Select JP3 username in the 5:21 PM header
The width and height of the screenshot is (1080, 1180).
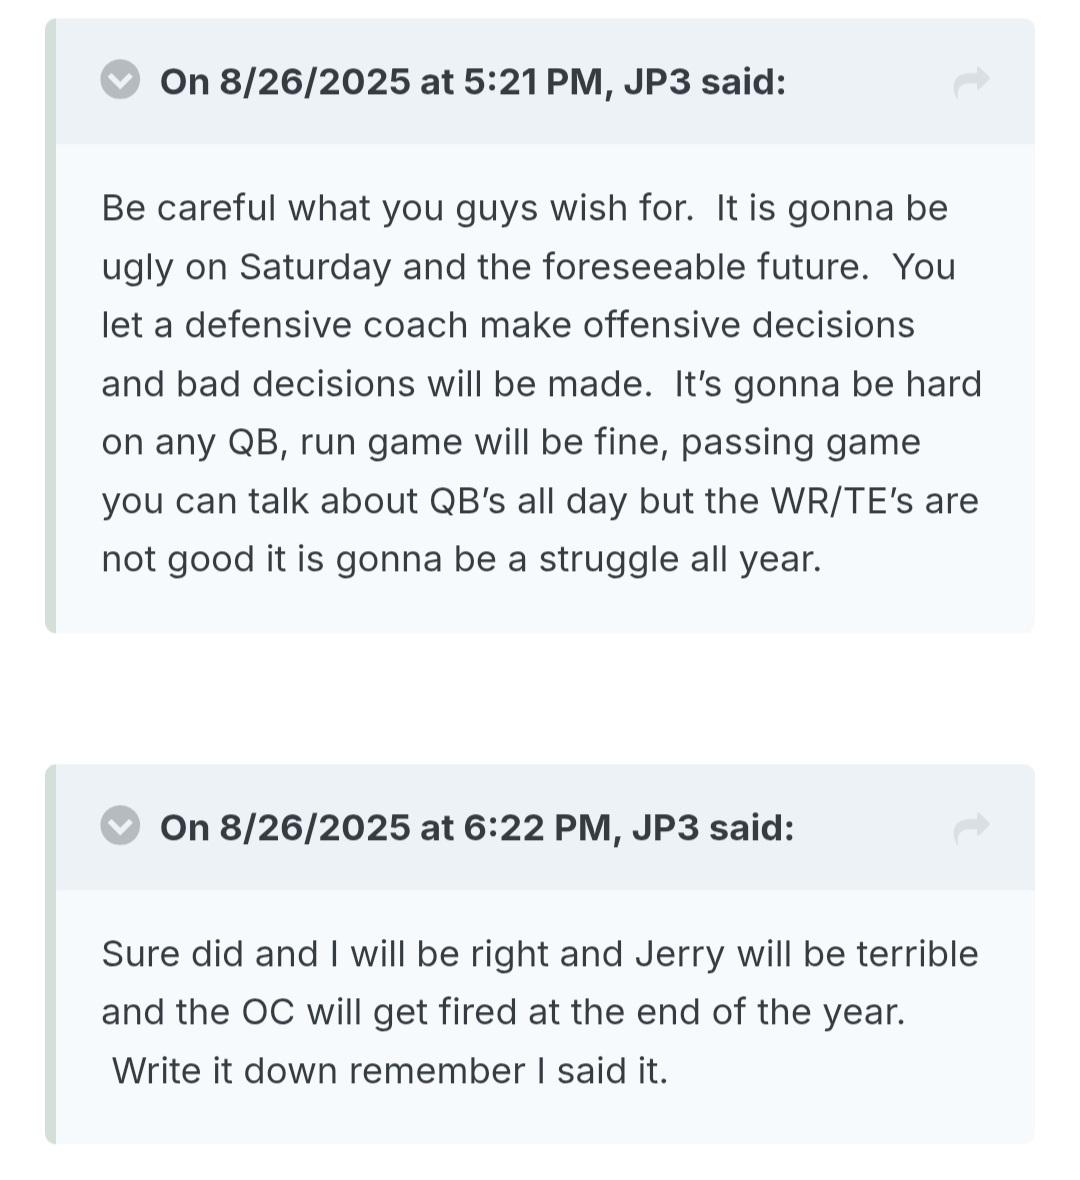[656, 81]
